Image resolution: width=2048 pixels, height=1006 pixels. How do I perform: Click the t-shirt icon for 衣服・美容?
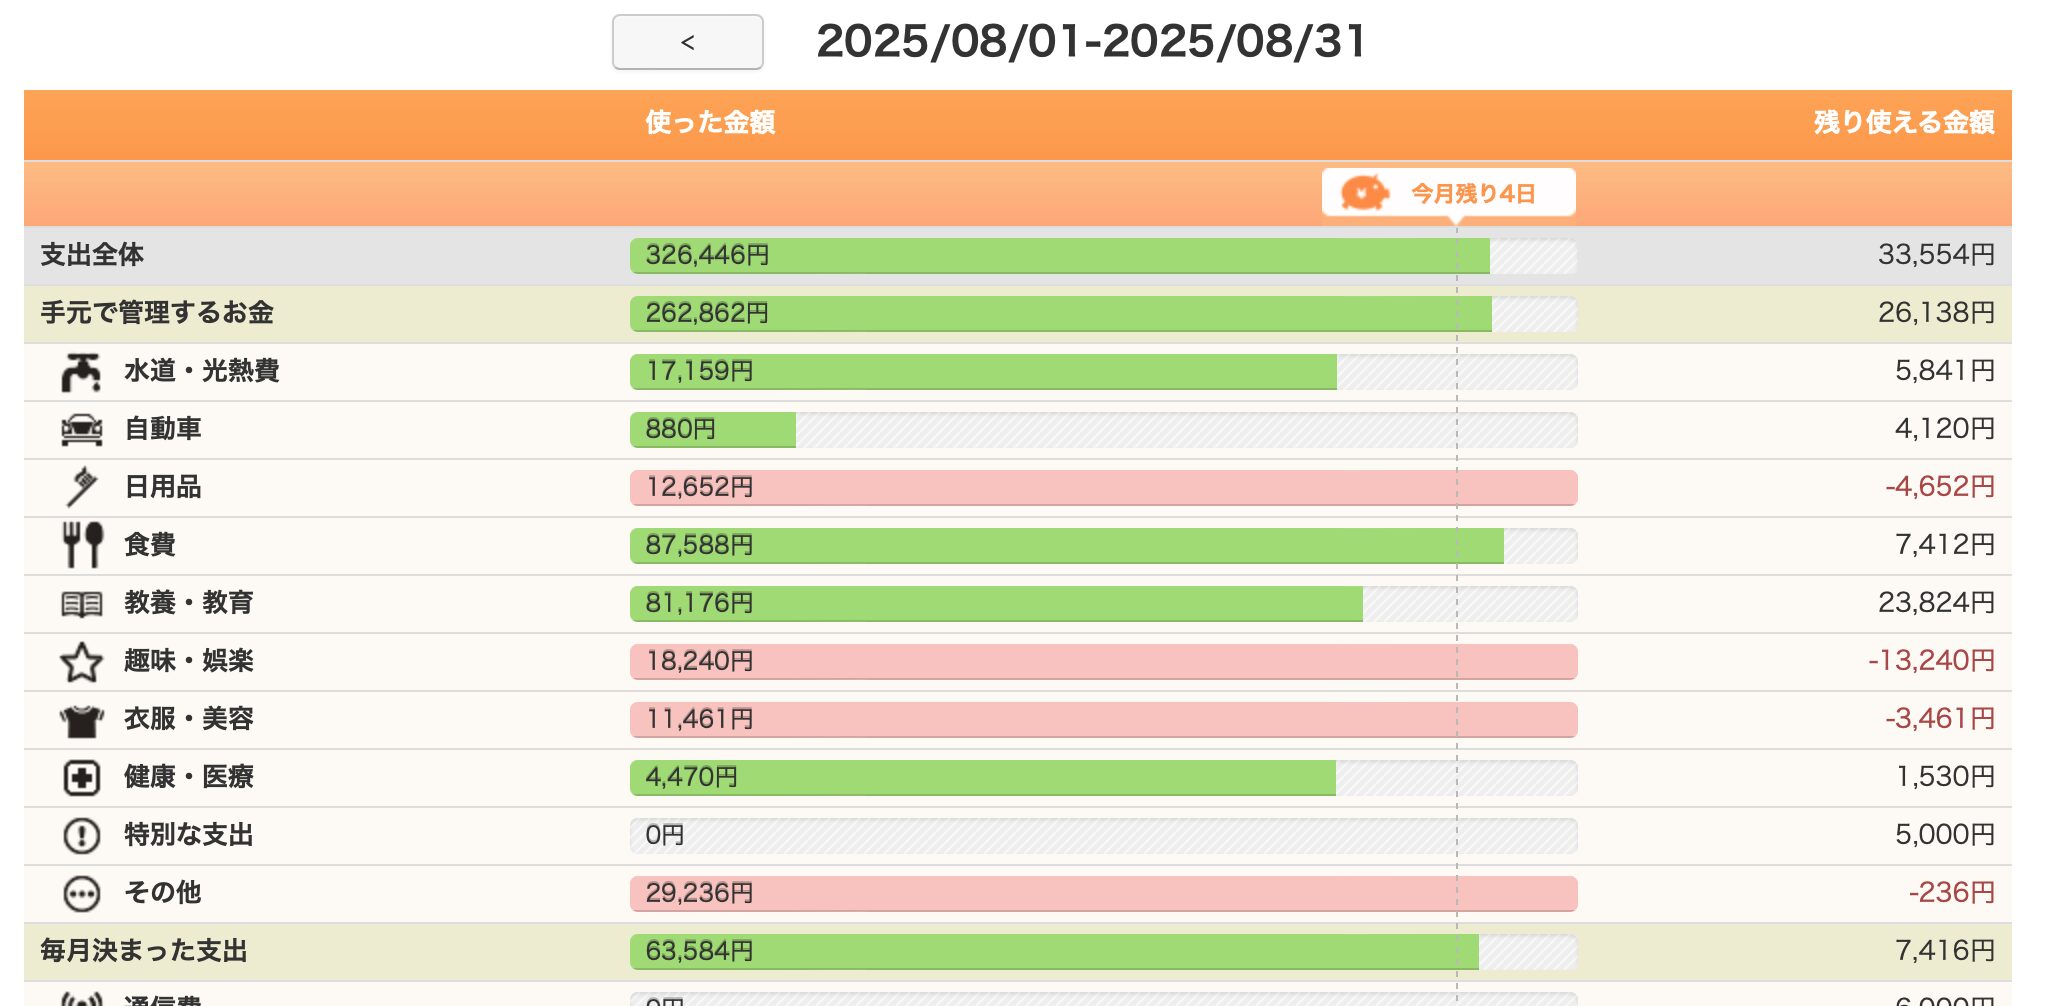pos(81,720)
